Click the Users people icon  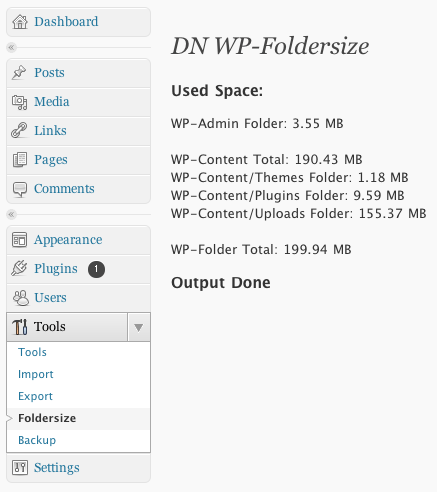coord(21,298)
